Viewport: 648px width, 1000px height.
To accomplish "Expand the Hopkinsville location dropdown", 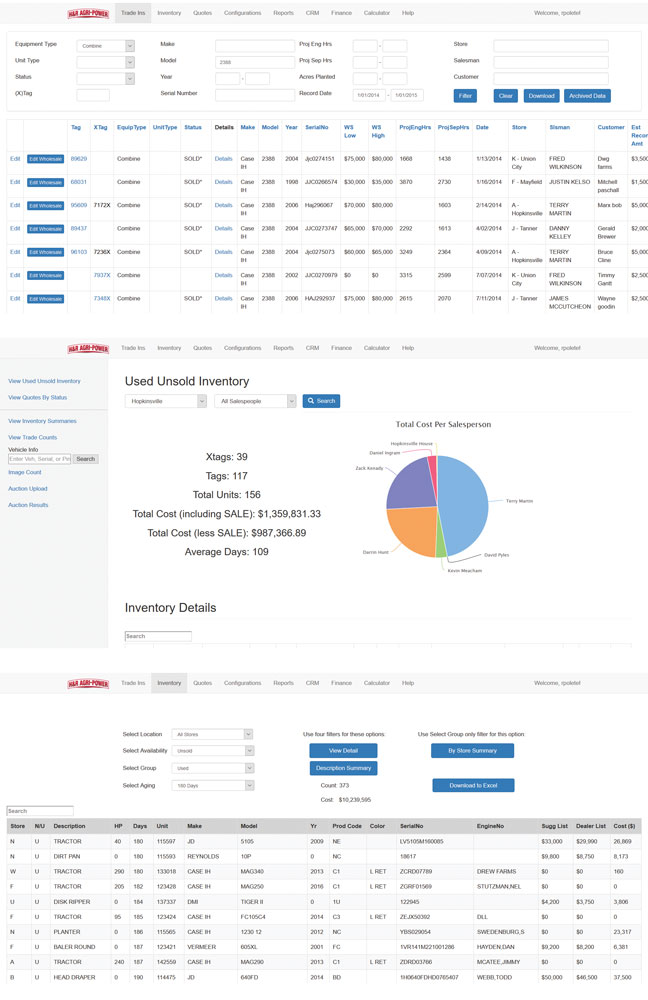I will coord(165,401).
